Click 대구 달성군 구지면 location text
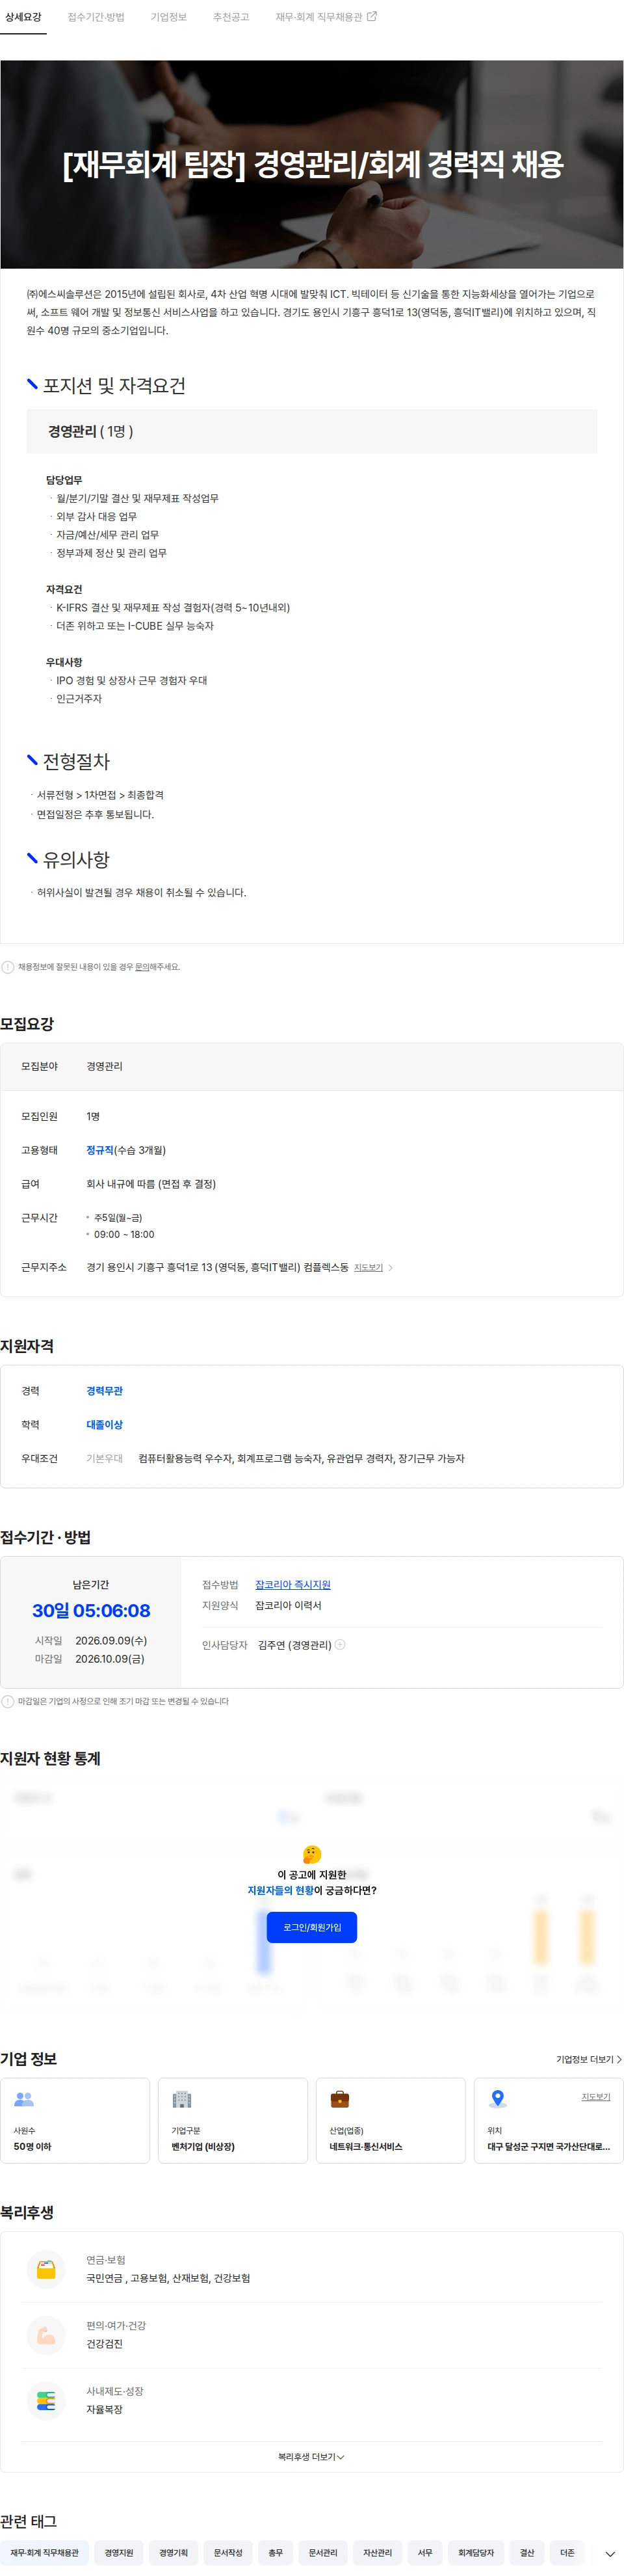624x2576 pixels. 548,2147
